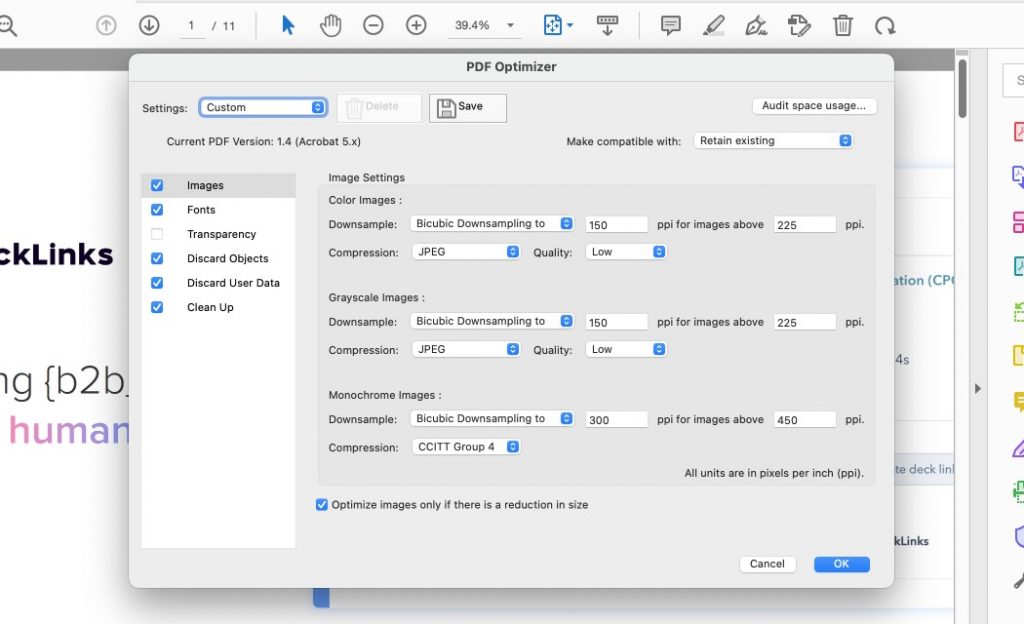
Task: Click the trash delete icon in toolbar
Action: (x=843, y=25)
